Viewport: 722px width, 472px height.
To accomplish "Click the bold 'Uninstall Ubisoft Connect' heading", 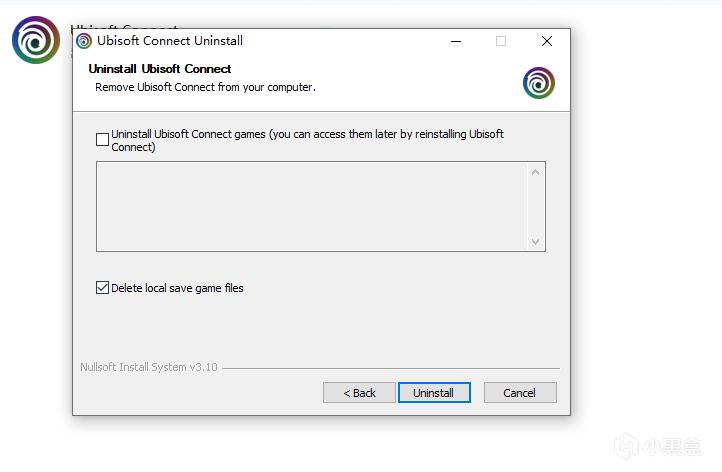I will [160, 69].
